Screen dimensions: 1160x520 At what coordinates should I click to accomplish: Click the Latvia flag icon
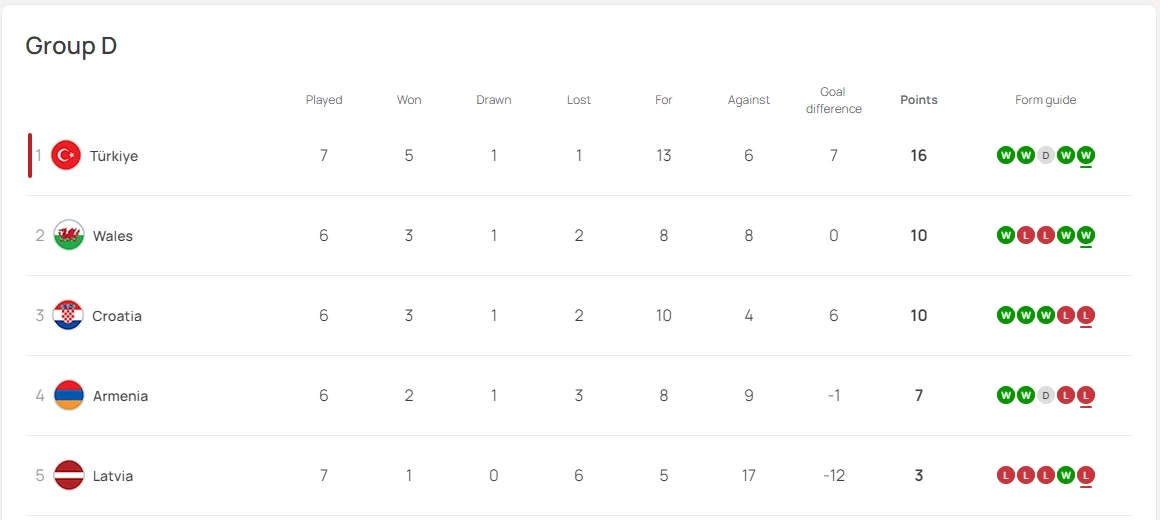coord(69,475)
